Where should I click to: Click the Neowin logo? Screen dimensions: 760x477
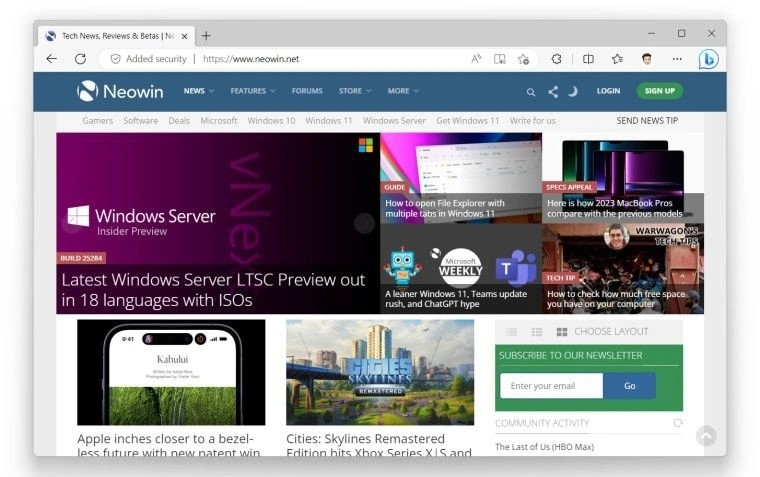120,91
